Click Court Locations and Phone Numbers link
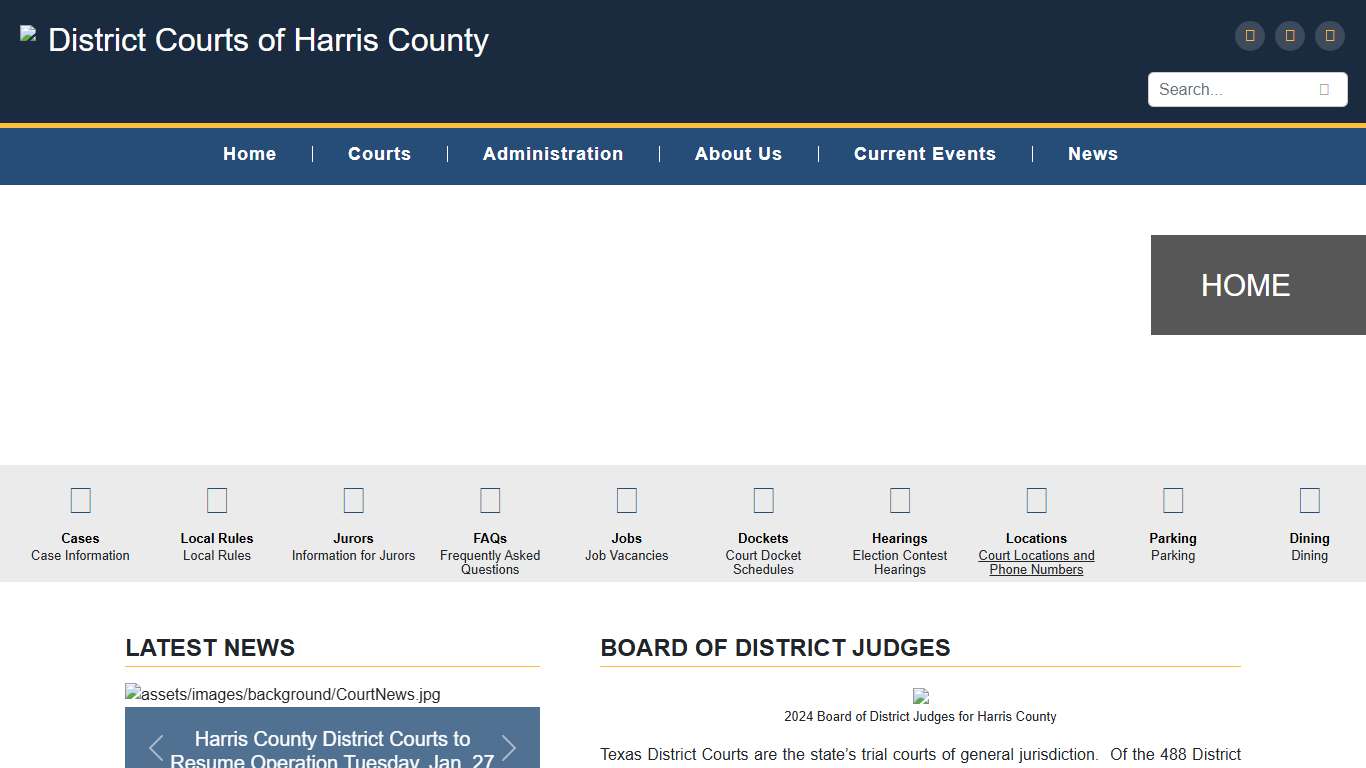 (x=1036, y=562)
